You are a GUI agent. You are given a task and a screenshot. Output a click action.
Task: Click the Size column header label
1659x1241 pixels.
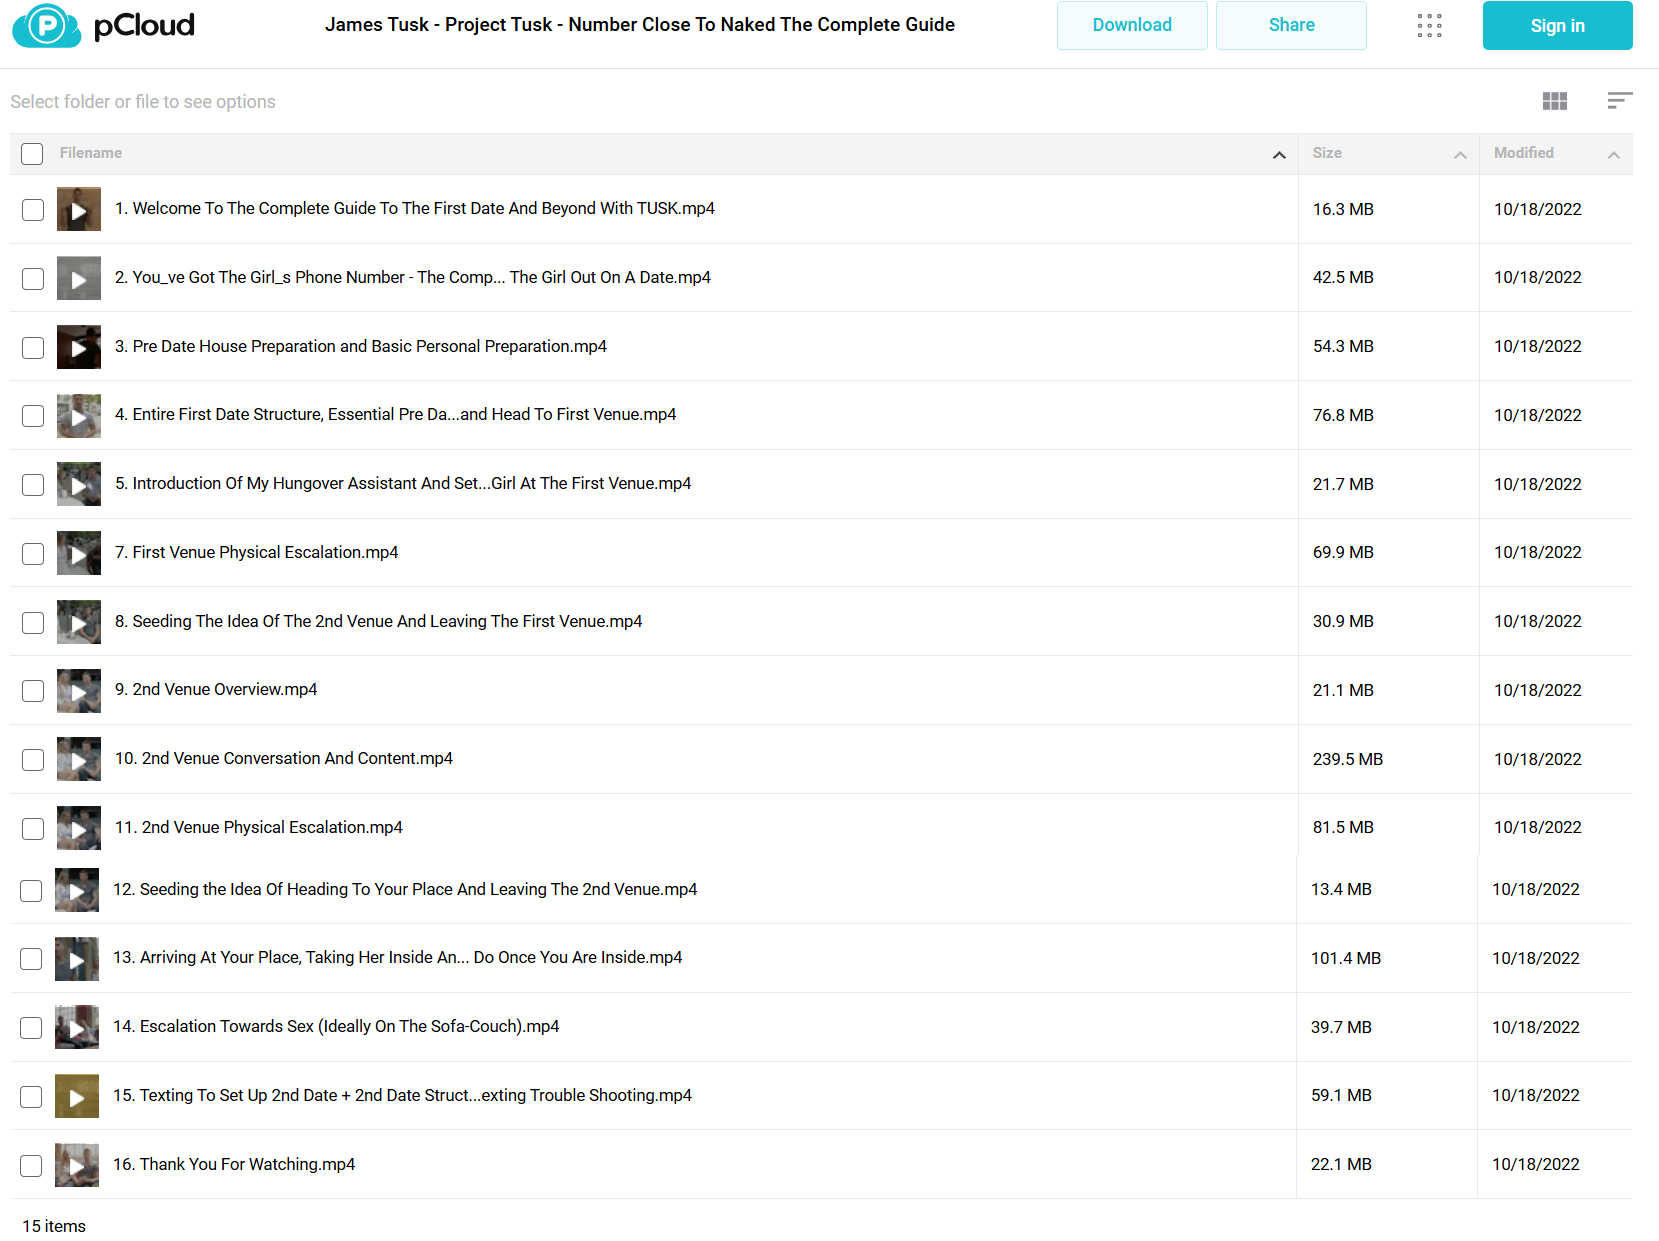coord(1327,153)
